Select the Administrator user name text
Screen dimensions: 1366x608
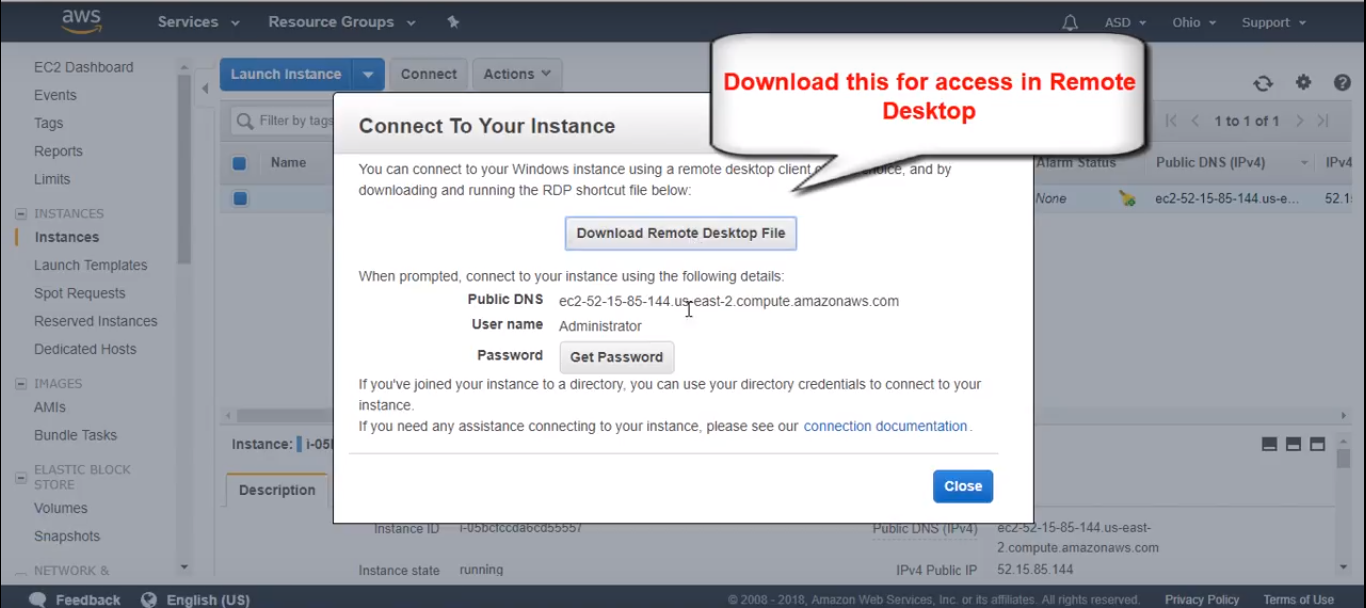point(600,326)
